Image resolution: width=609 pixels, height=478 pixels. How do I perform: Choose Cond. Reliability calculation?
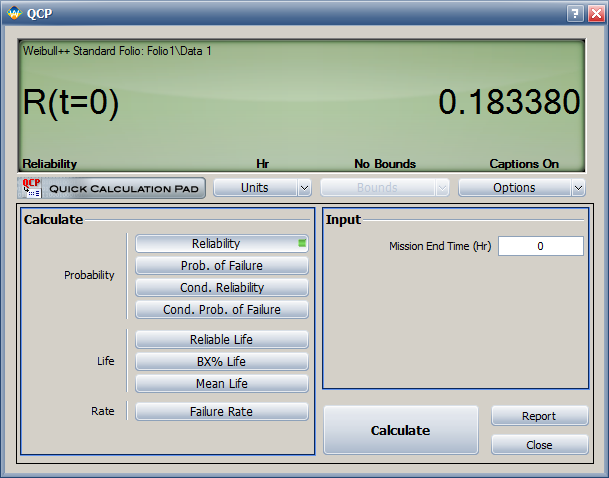click(x=221, y=288)
